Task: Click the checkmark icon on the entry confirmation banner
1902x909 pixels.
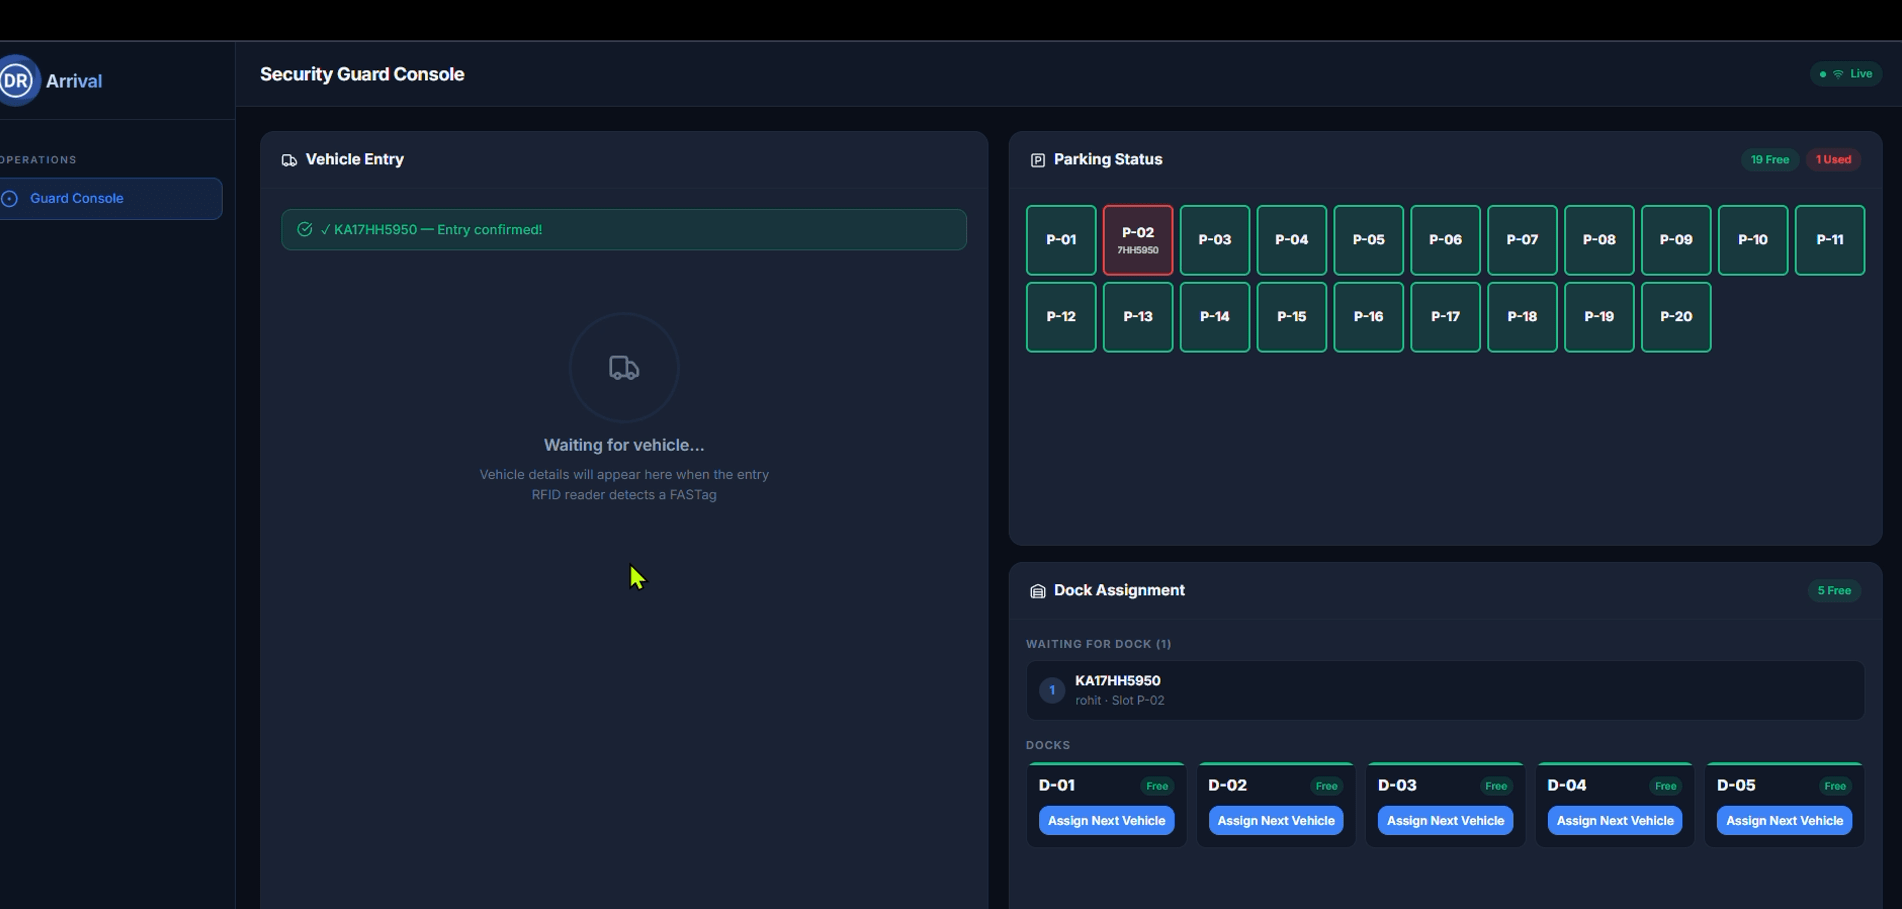Action: [304, 229]
